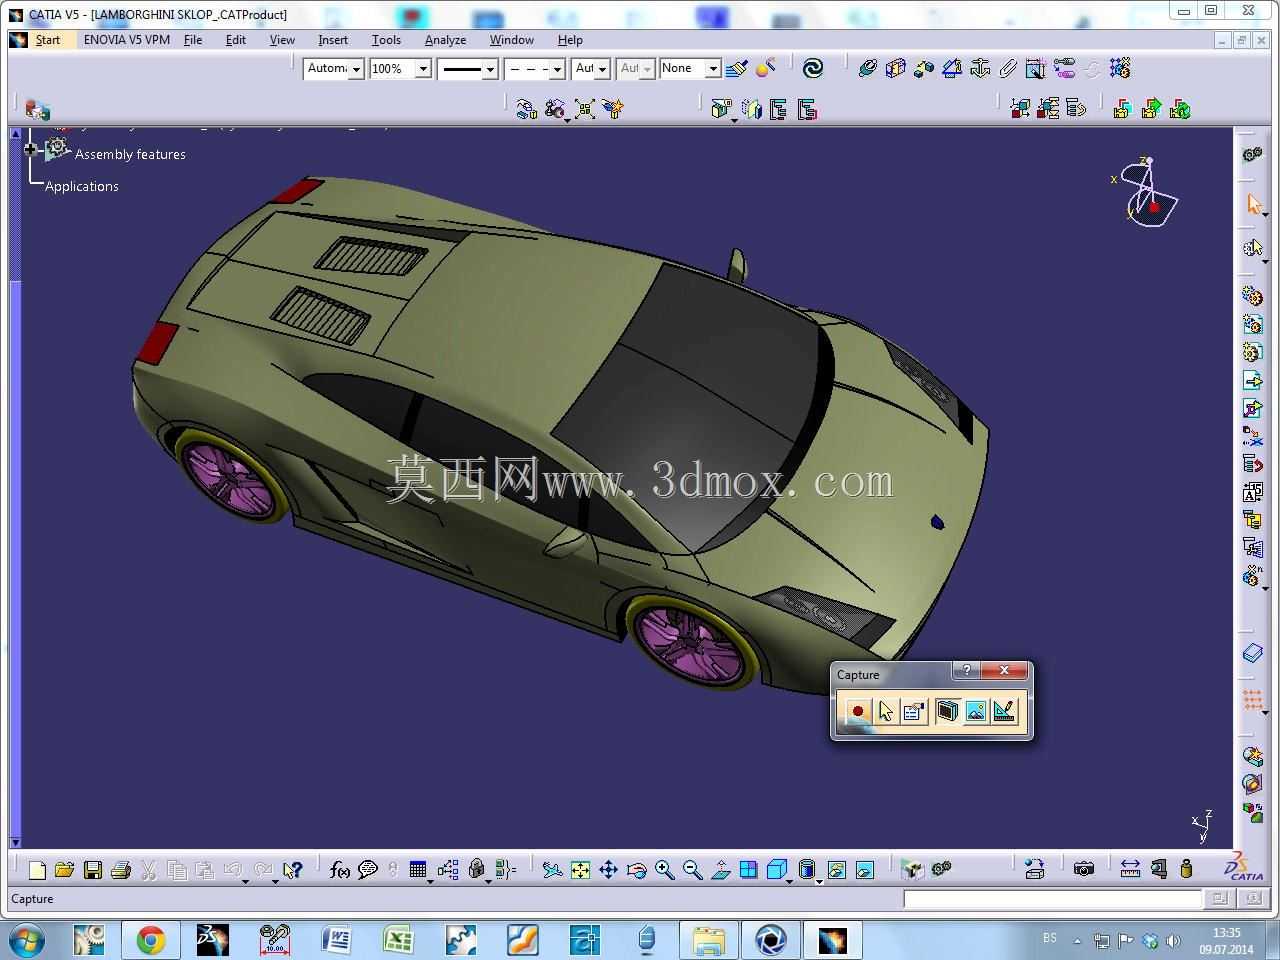Open help for the Capture dialog
The width and height of the screenshot is (1280, 960).
[x=966, y=670]
